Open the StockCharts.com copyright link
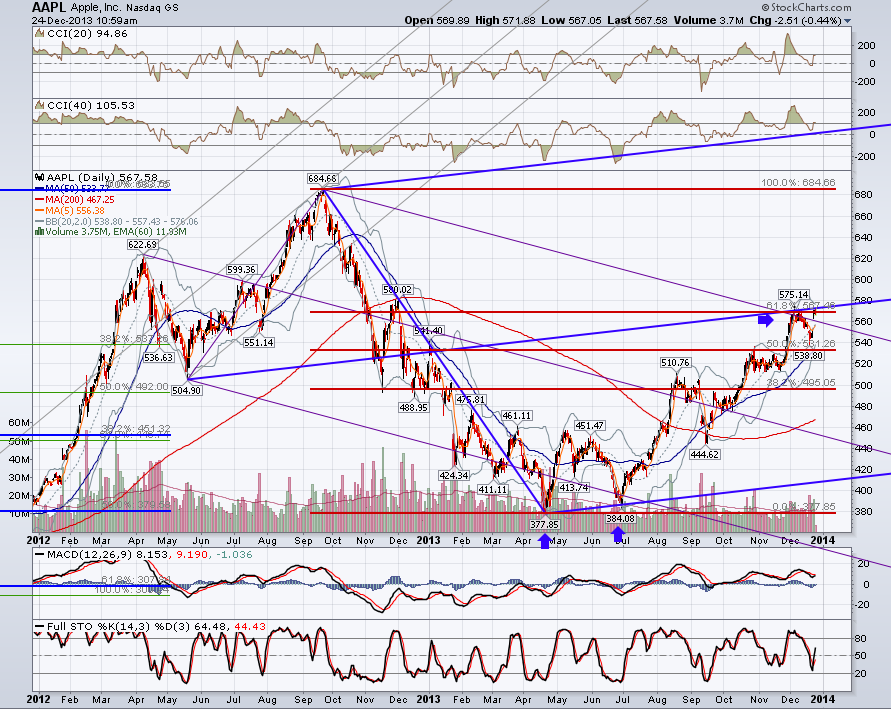The height and width of the screenshot is (710, 891). click(806, 7)
